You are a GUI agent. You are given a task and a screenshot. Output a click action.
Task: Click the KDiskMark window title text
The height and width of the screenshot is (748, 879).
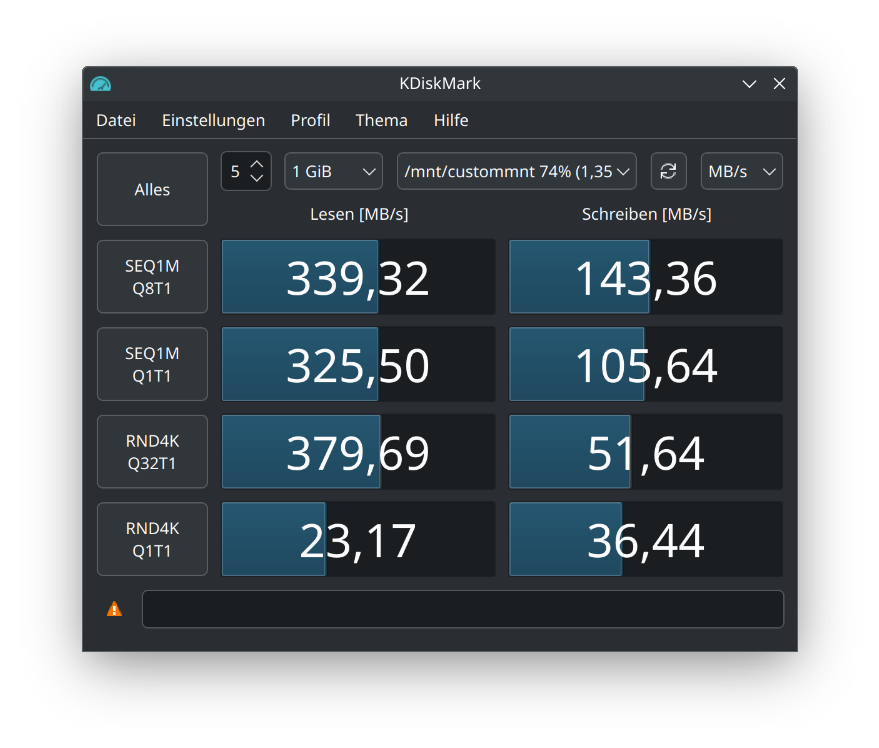[x=440, y=84]
